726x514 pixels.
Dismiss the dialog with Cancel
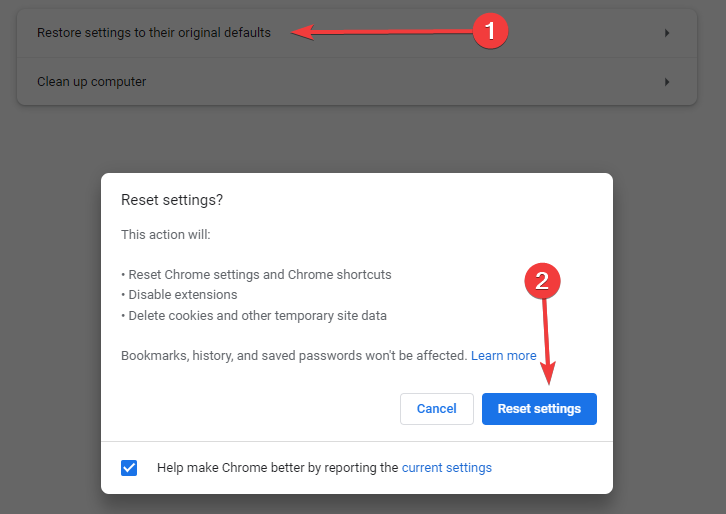(x=437, y=409)
